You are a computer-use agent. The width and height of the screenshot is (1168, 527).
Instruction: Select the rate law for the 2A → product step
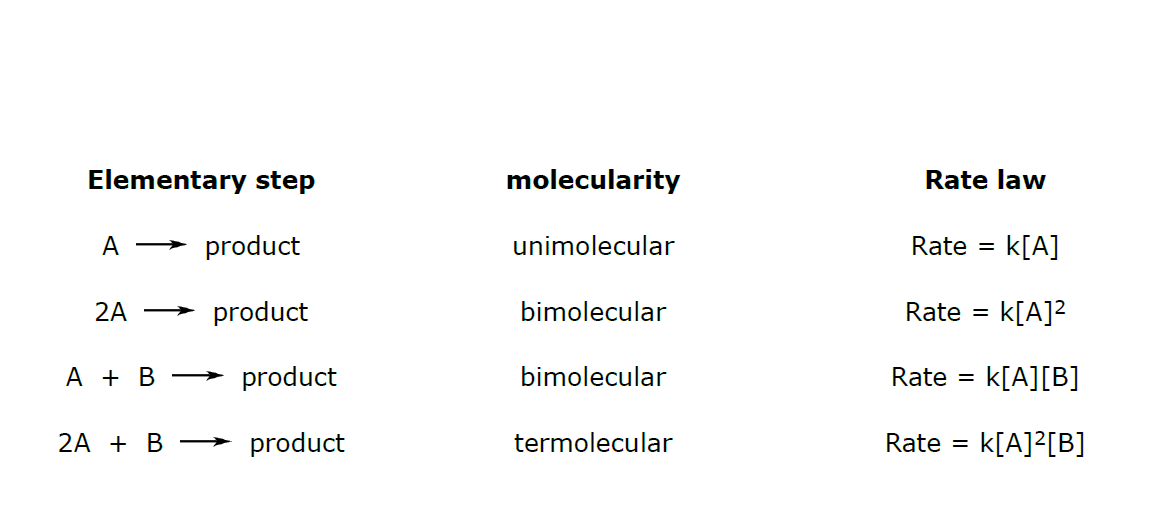tap(985, 312)
